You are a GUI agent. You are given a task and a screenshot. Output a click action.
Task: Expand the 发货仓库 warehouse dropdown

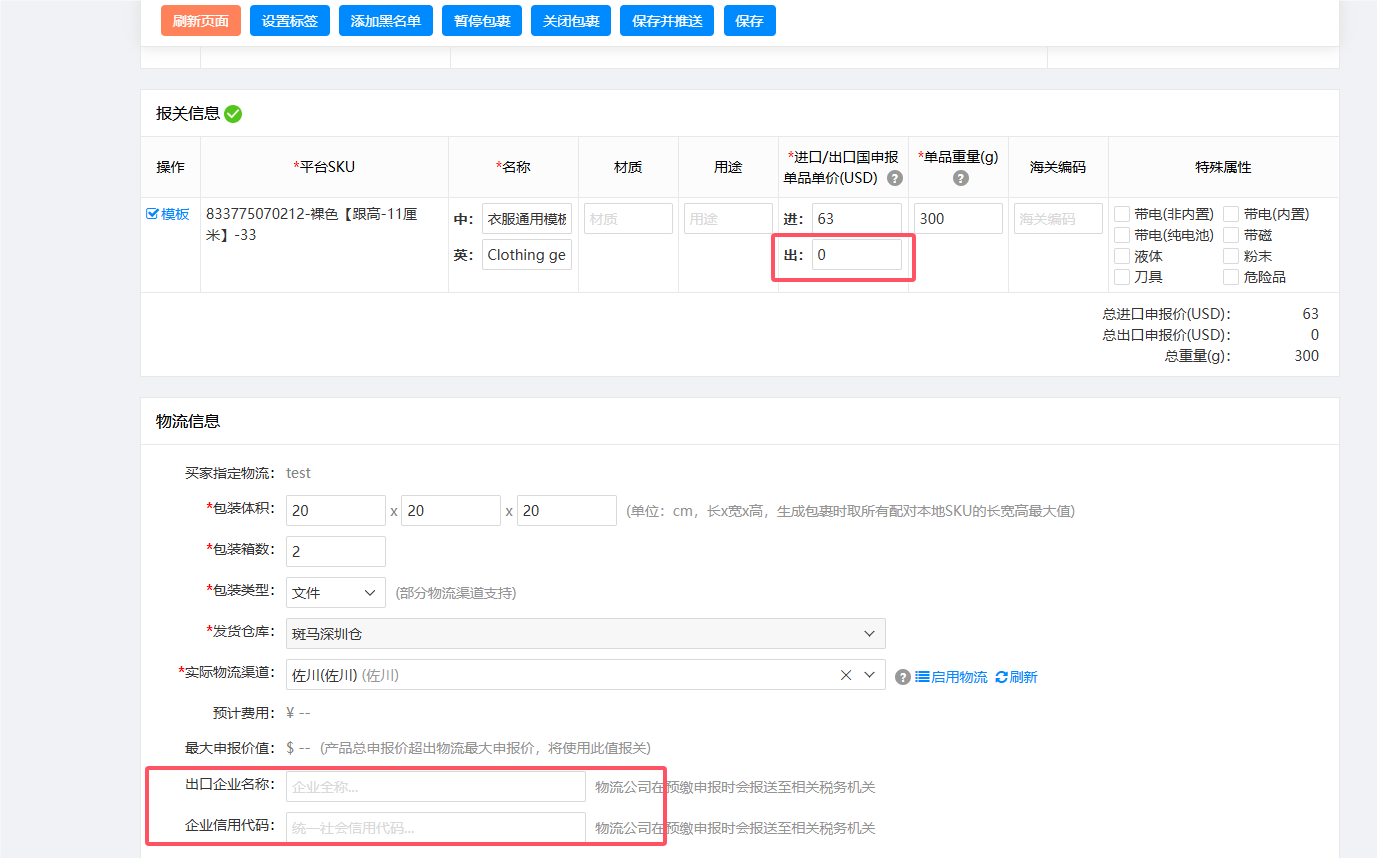point(585,633)
